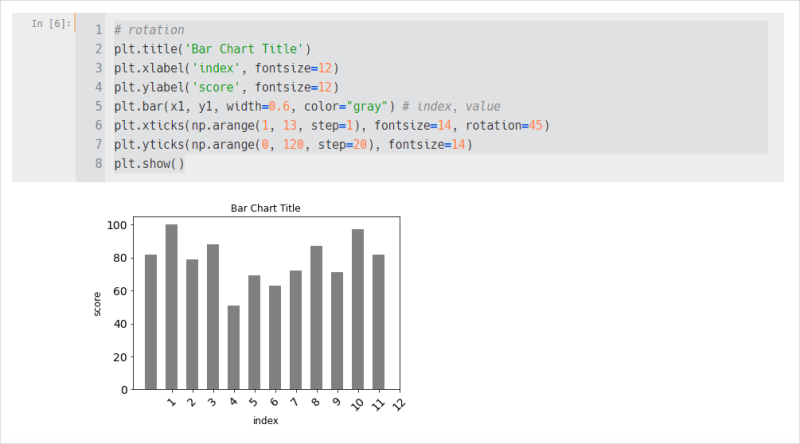Image resolution: width=800 pixels, height=444 pixels.
Task: Click line number 8 in the gutter
Action: coord(98,164)
